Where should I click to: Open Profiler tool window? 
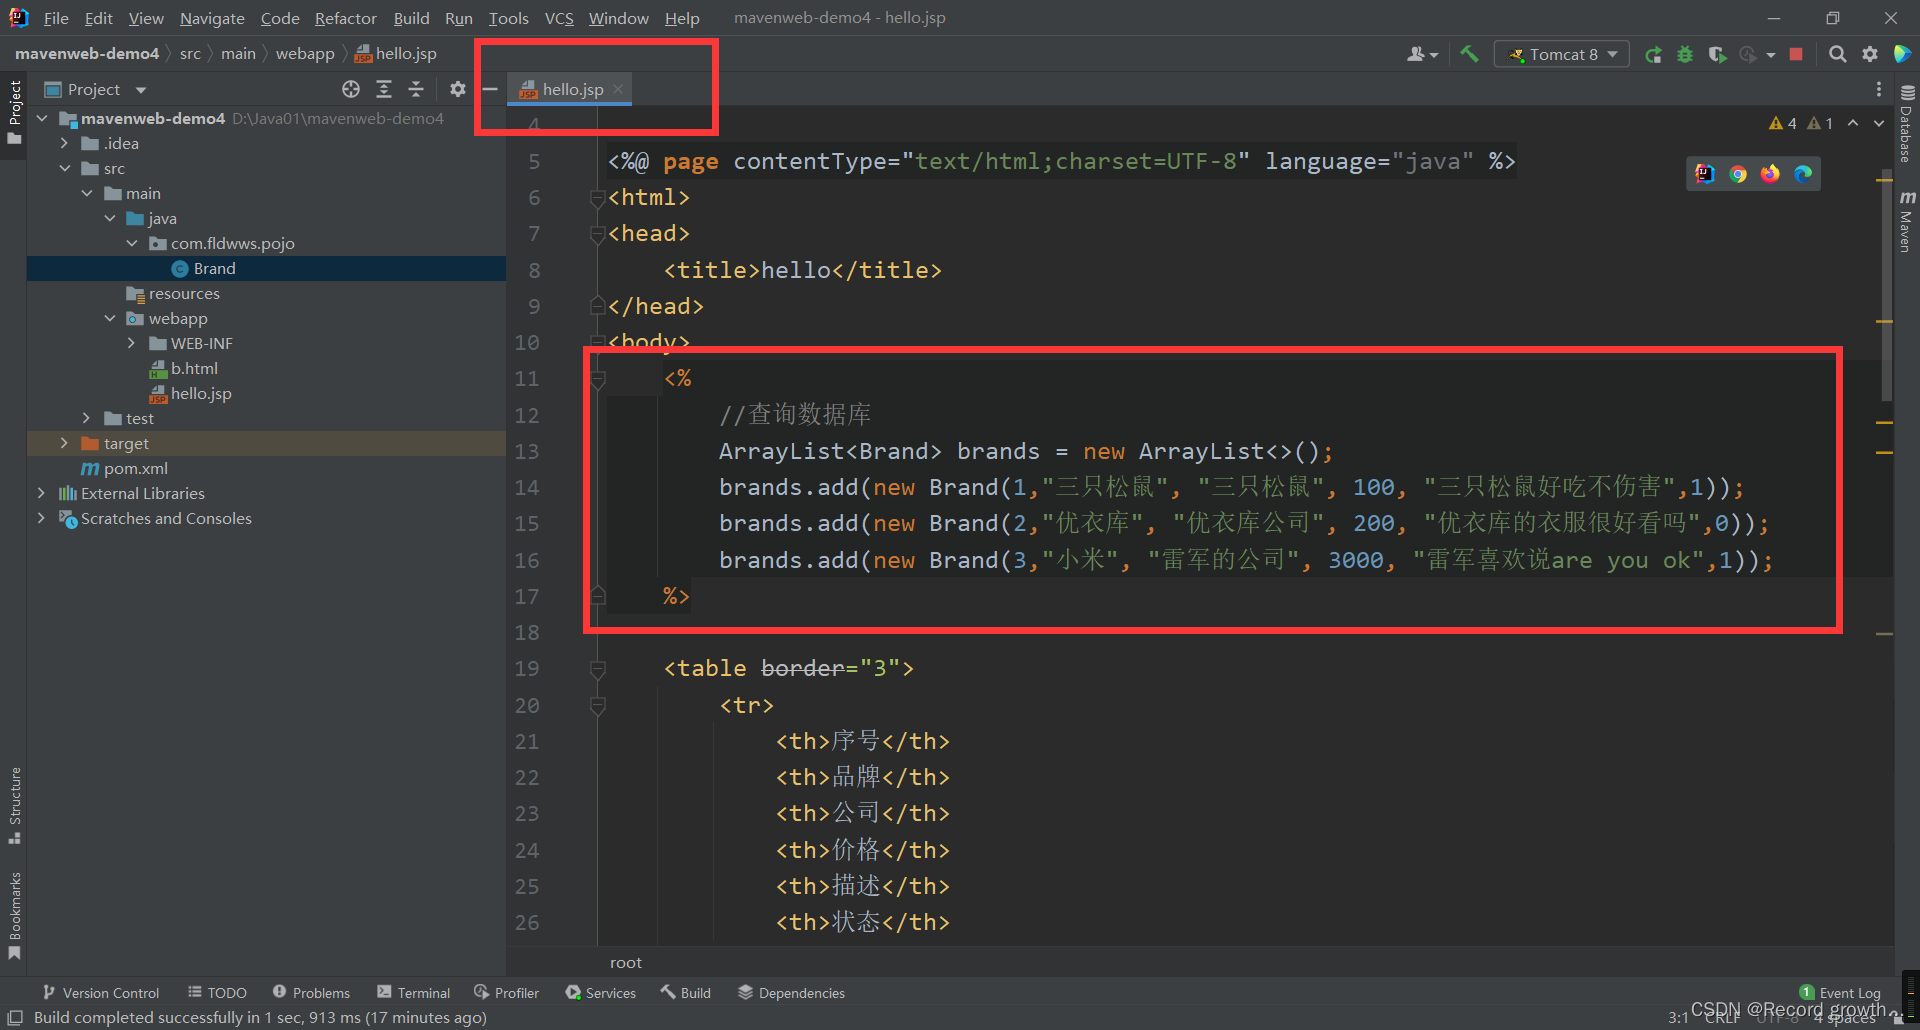(506, 992)
